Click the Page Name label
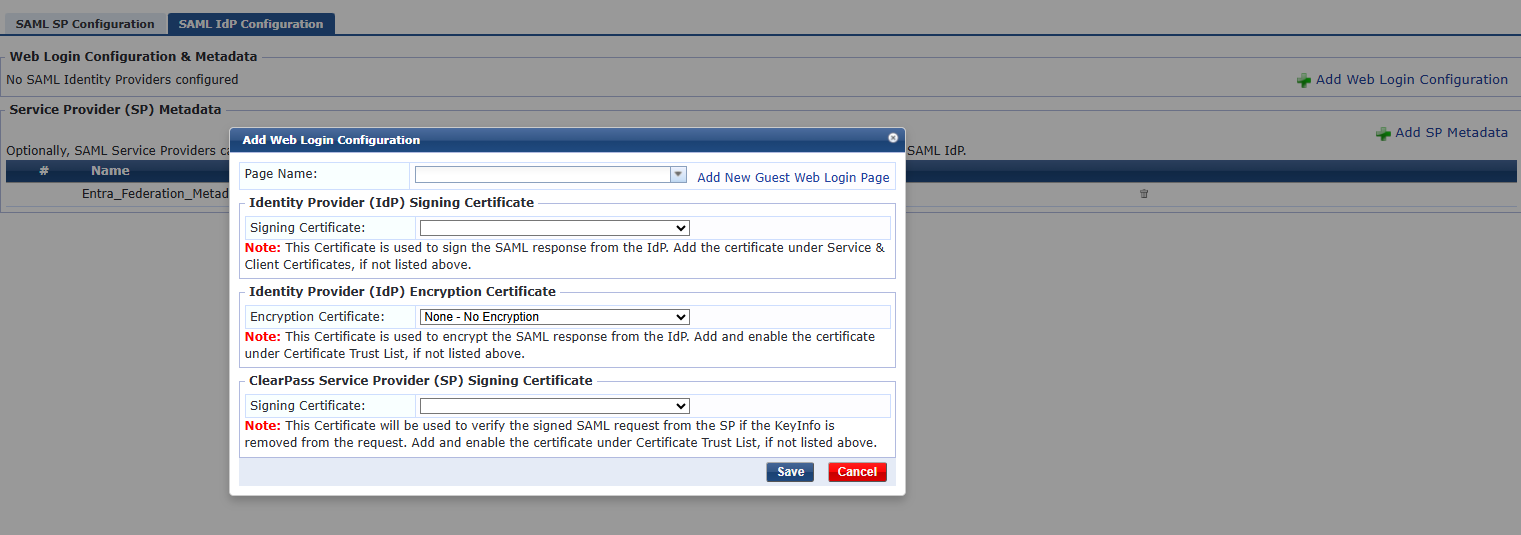The image size is (1521, 535). click(281, 175)
